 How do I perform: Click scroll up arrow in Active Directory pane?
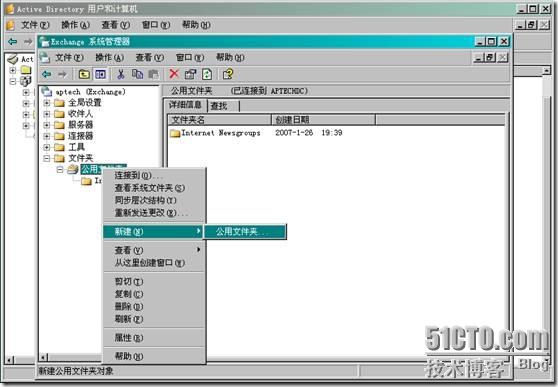coord(547,70)
